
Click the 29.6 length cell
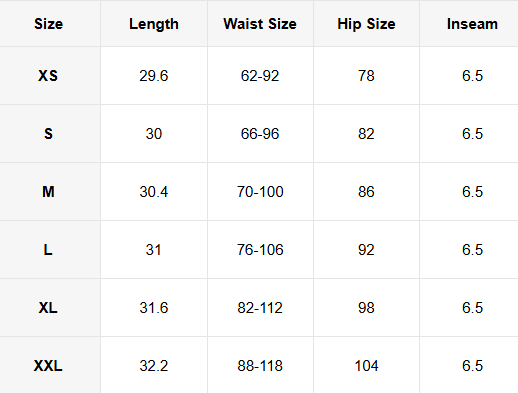tap(154, 76)
